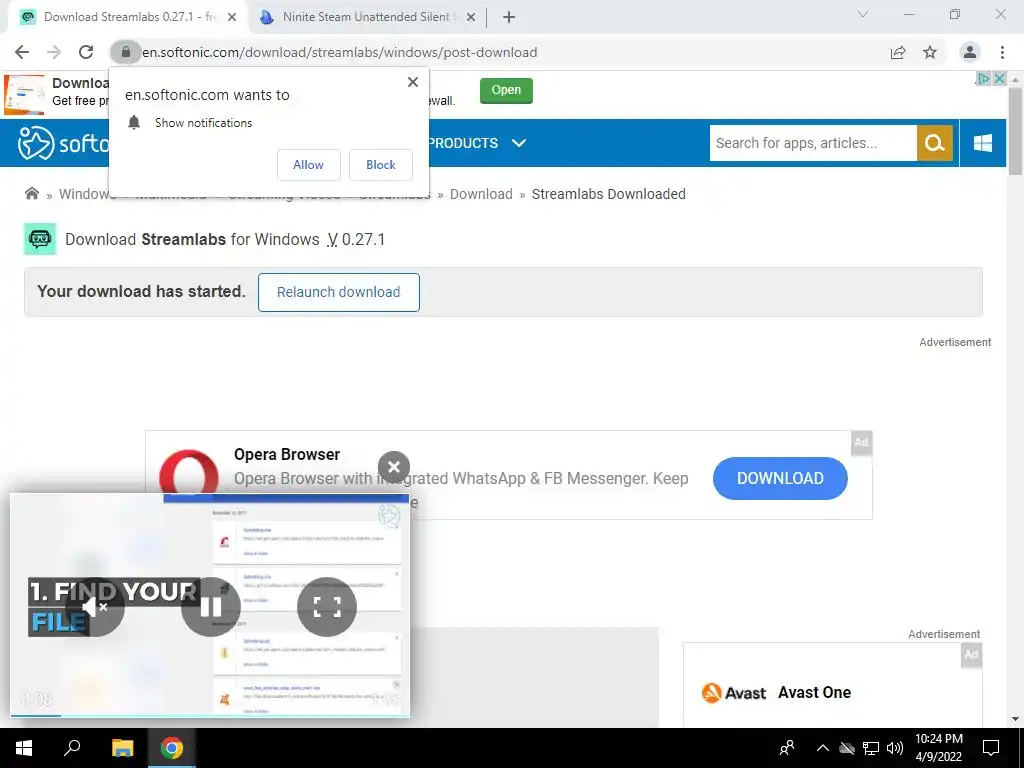Close the Download Streamlabs tab
Viewport: 1024px width, 768px height.
coord(232,17)
